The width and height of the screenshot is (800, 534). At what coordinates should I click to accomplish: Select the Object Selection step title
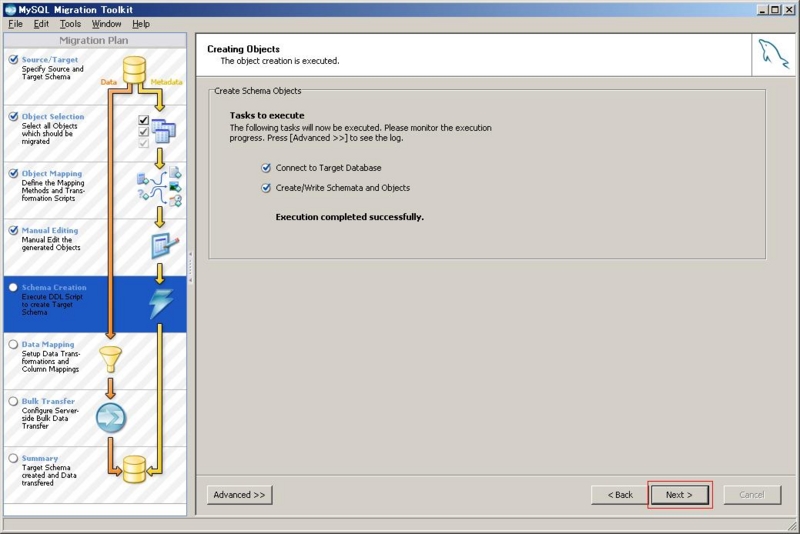[x=53, y=117]
